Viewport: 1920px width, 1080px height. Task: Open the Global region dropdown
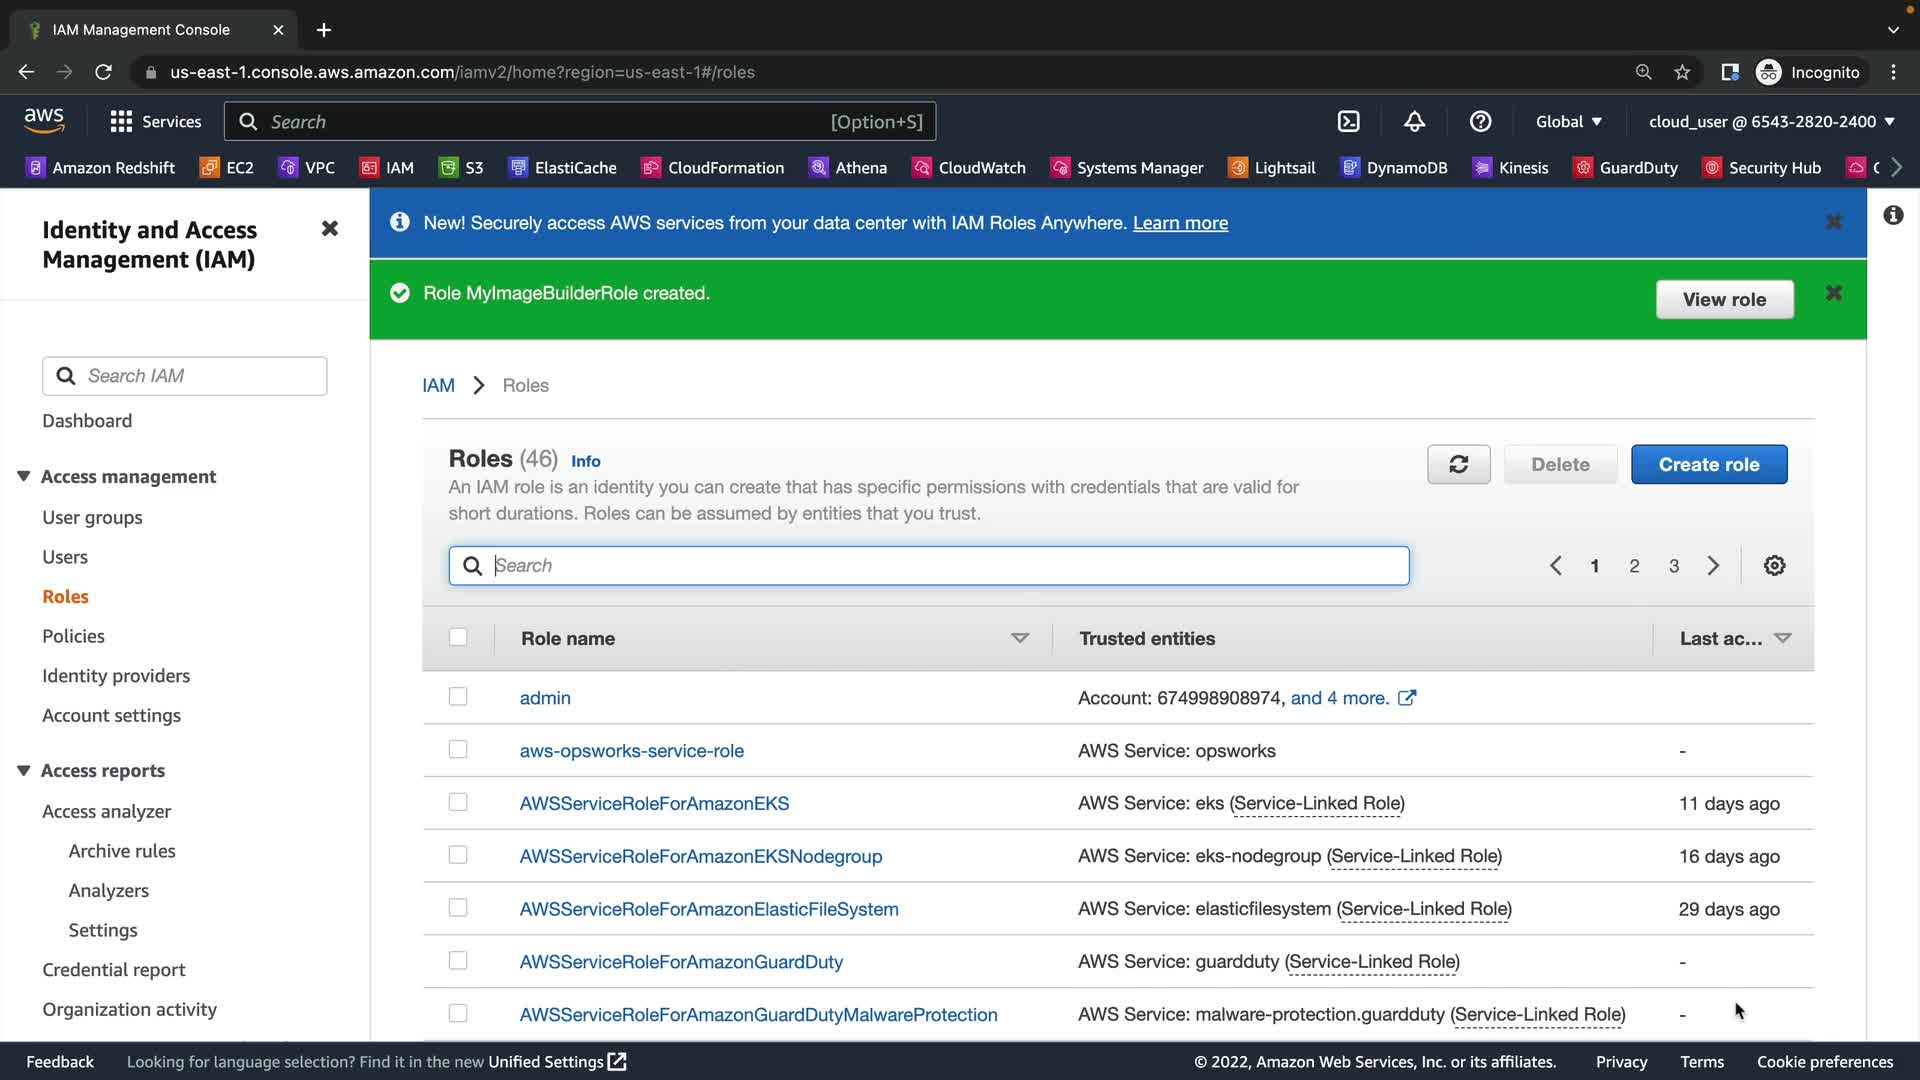click(x=1568, y=121)
